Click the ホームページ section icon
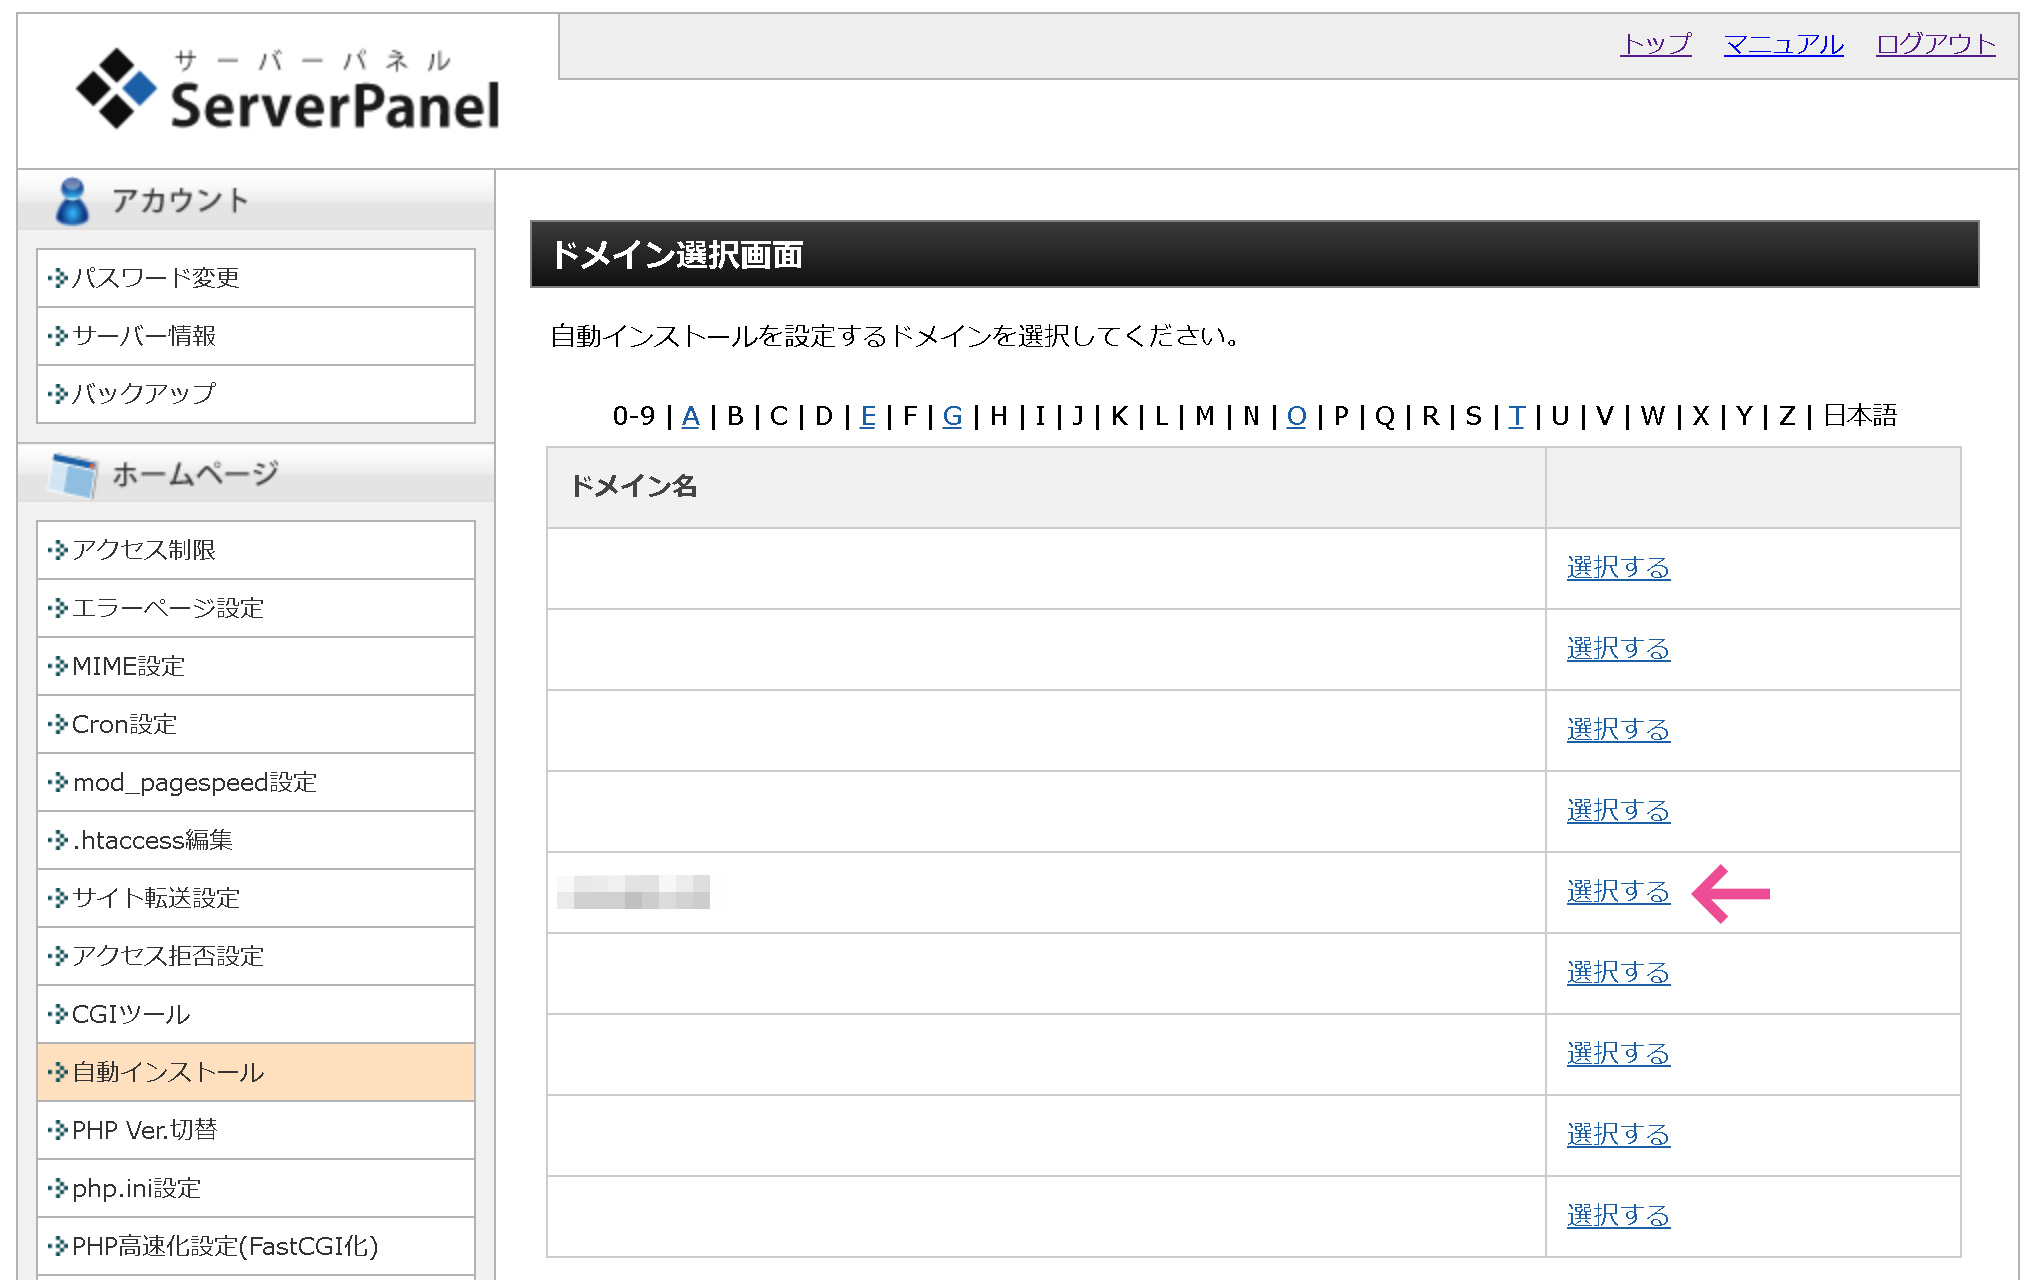Image resolution: width=2036 pixels, height=1280 pixels. pyautogui.click(x=74, y=474)
